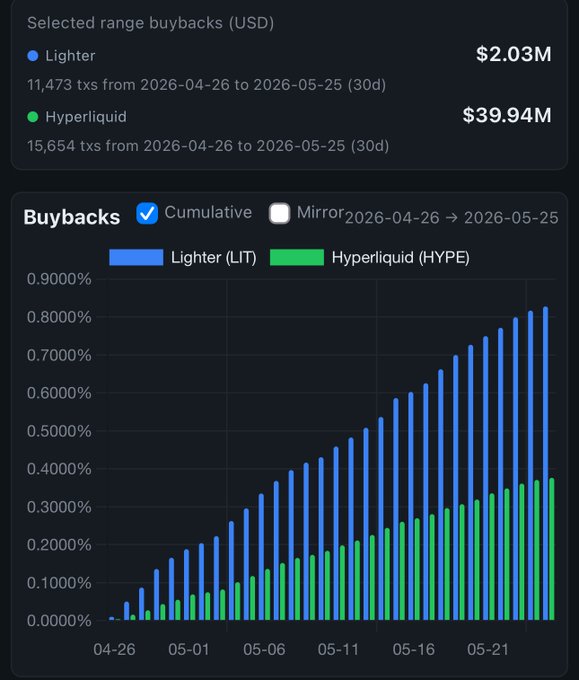Image resolution: width=579 pixels, height=680 pixels.
Task: Click the Hyperliquid (HYPE) legend label
Action: click(x=401, y=258)
